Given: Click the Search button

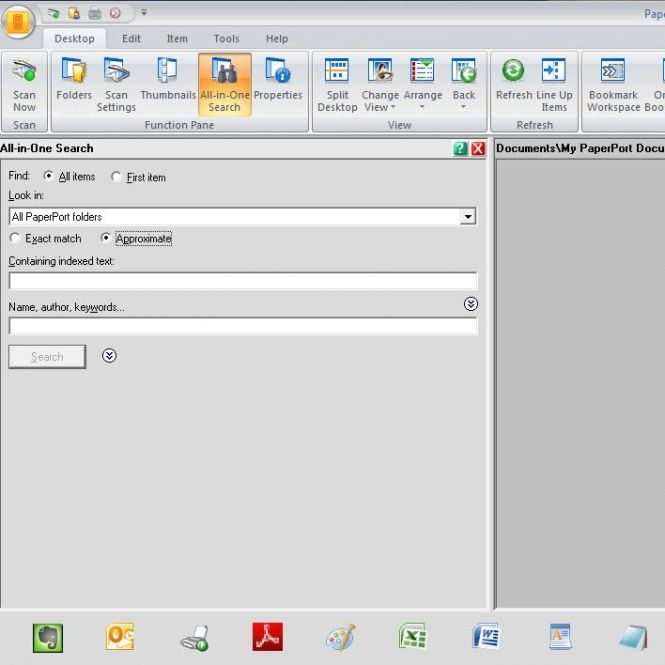Looking at the screenshot, I should (47, 357).
